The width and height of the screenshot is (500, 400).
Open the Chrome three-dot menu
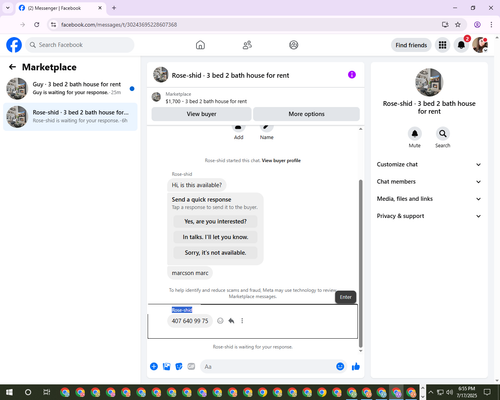click(491, 24)
